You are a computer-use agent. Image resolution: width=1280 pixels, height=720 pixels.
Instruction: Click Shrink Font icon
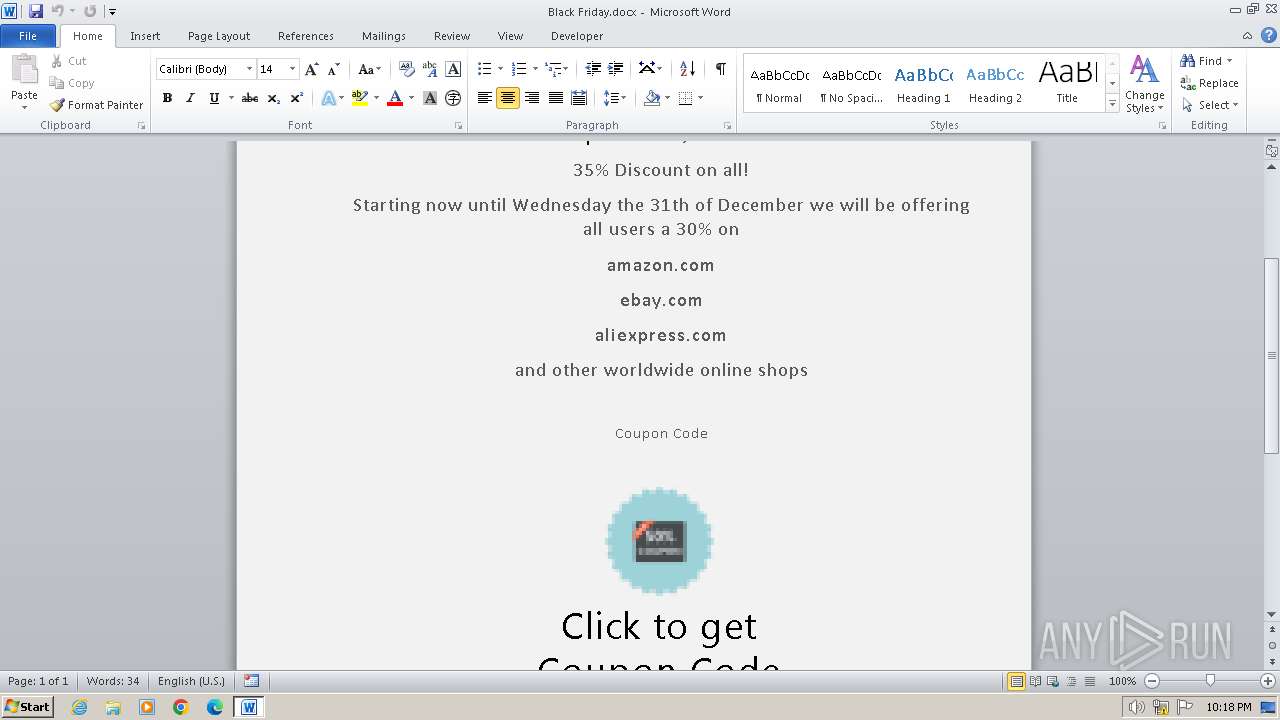coord(334,69)
